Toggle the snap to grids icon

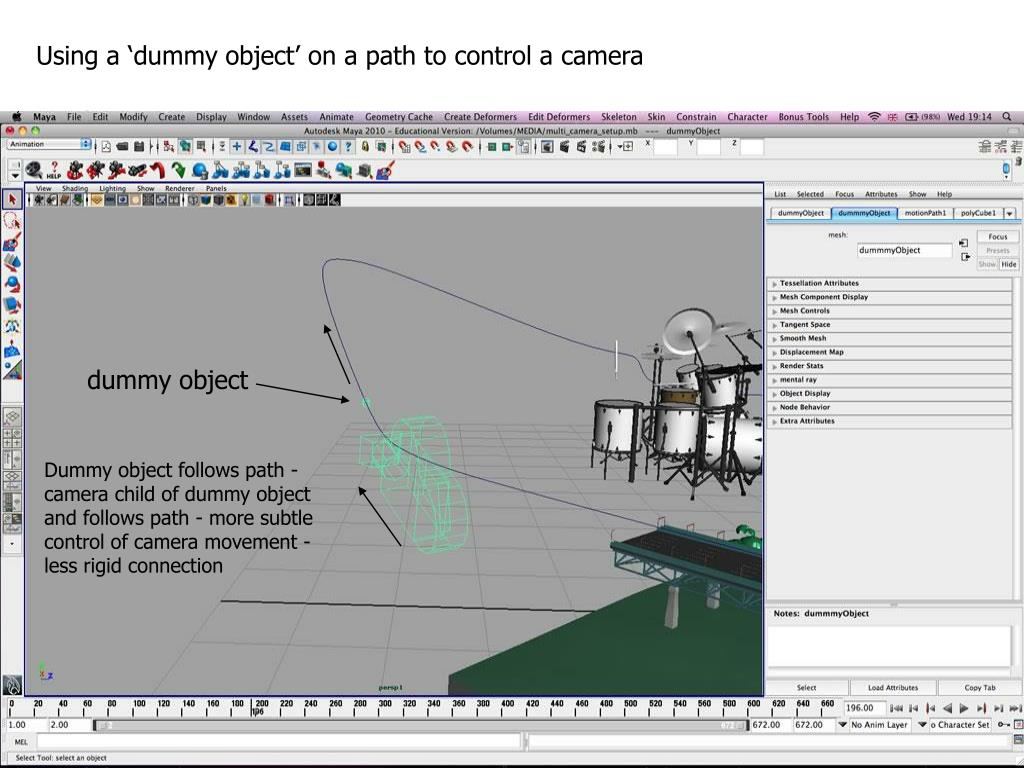pos(405,147)
